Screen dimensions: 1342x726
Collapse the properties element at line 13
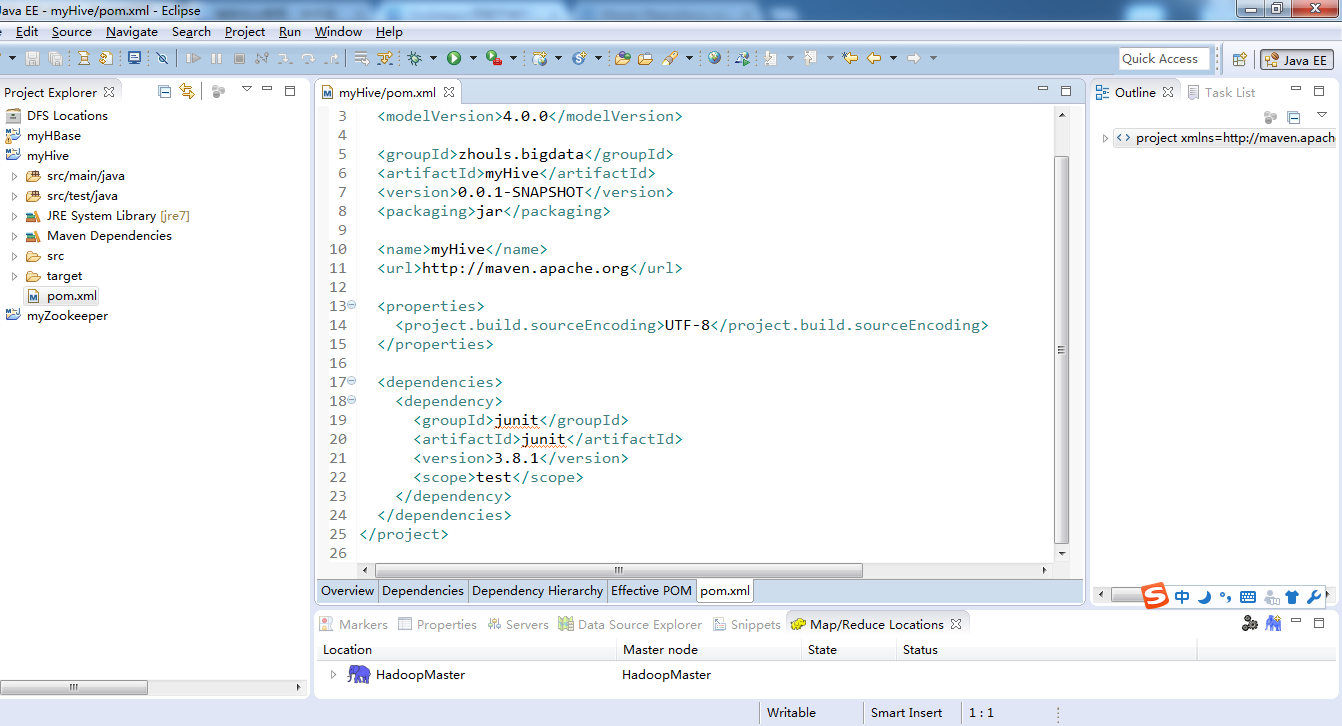(x=352, y=305)
